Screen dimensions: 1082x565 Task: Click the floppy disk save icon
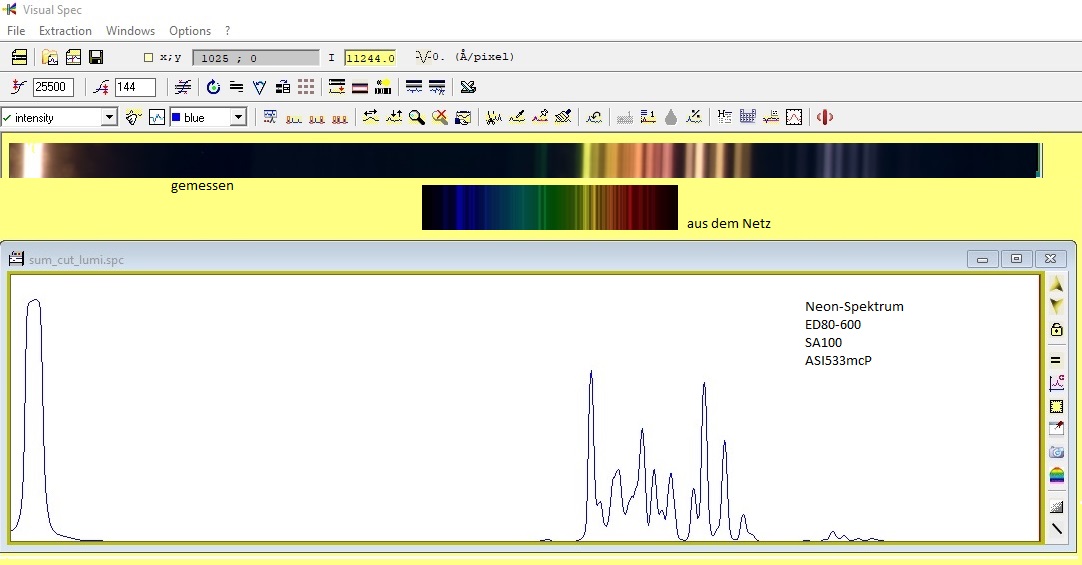(96, 57)
